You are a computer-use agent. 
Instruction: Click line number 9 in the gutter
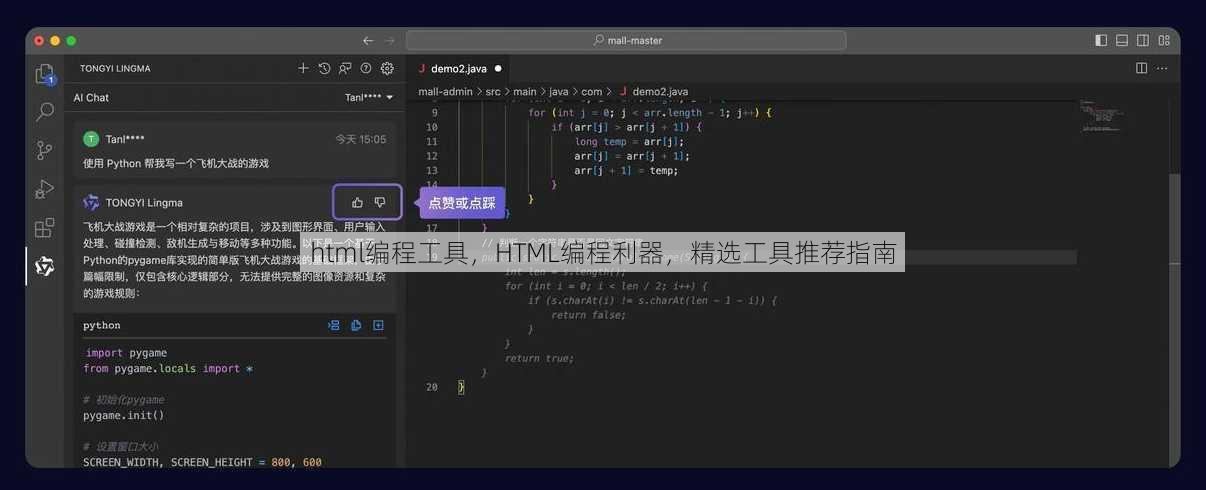(x=433, y=113)
